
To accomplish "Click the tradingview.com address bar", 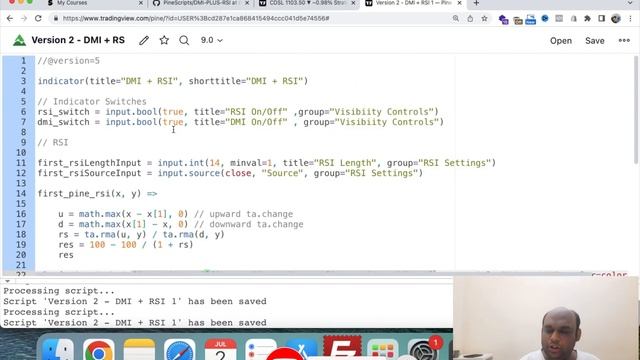I will tap(196, 18).
